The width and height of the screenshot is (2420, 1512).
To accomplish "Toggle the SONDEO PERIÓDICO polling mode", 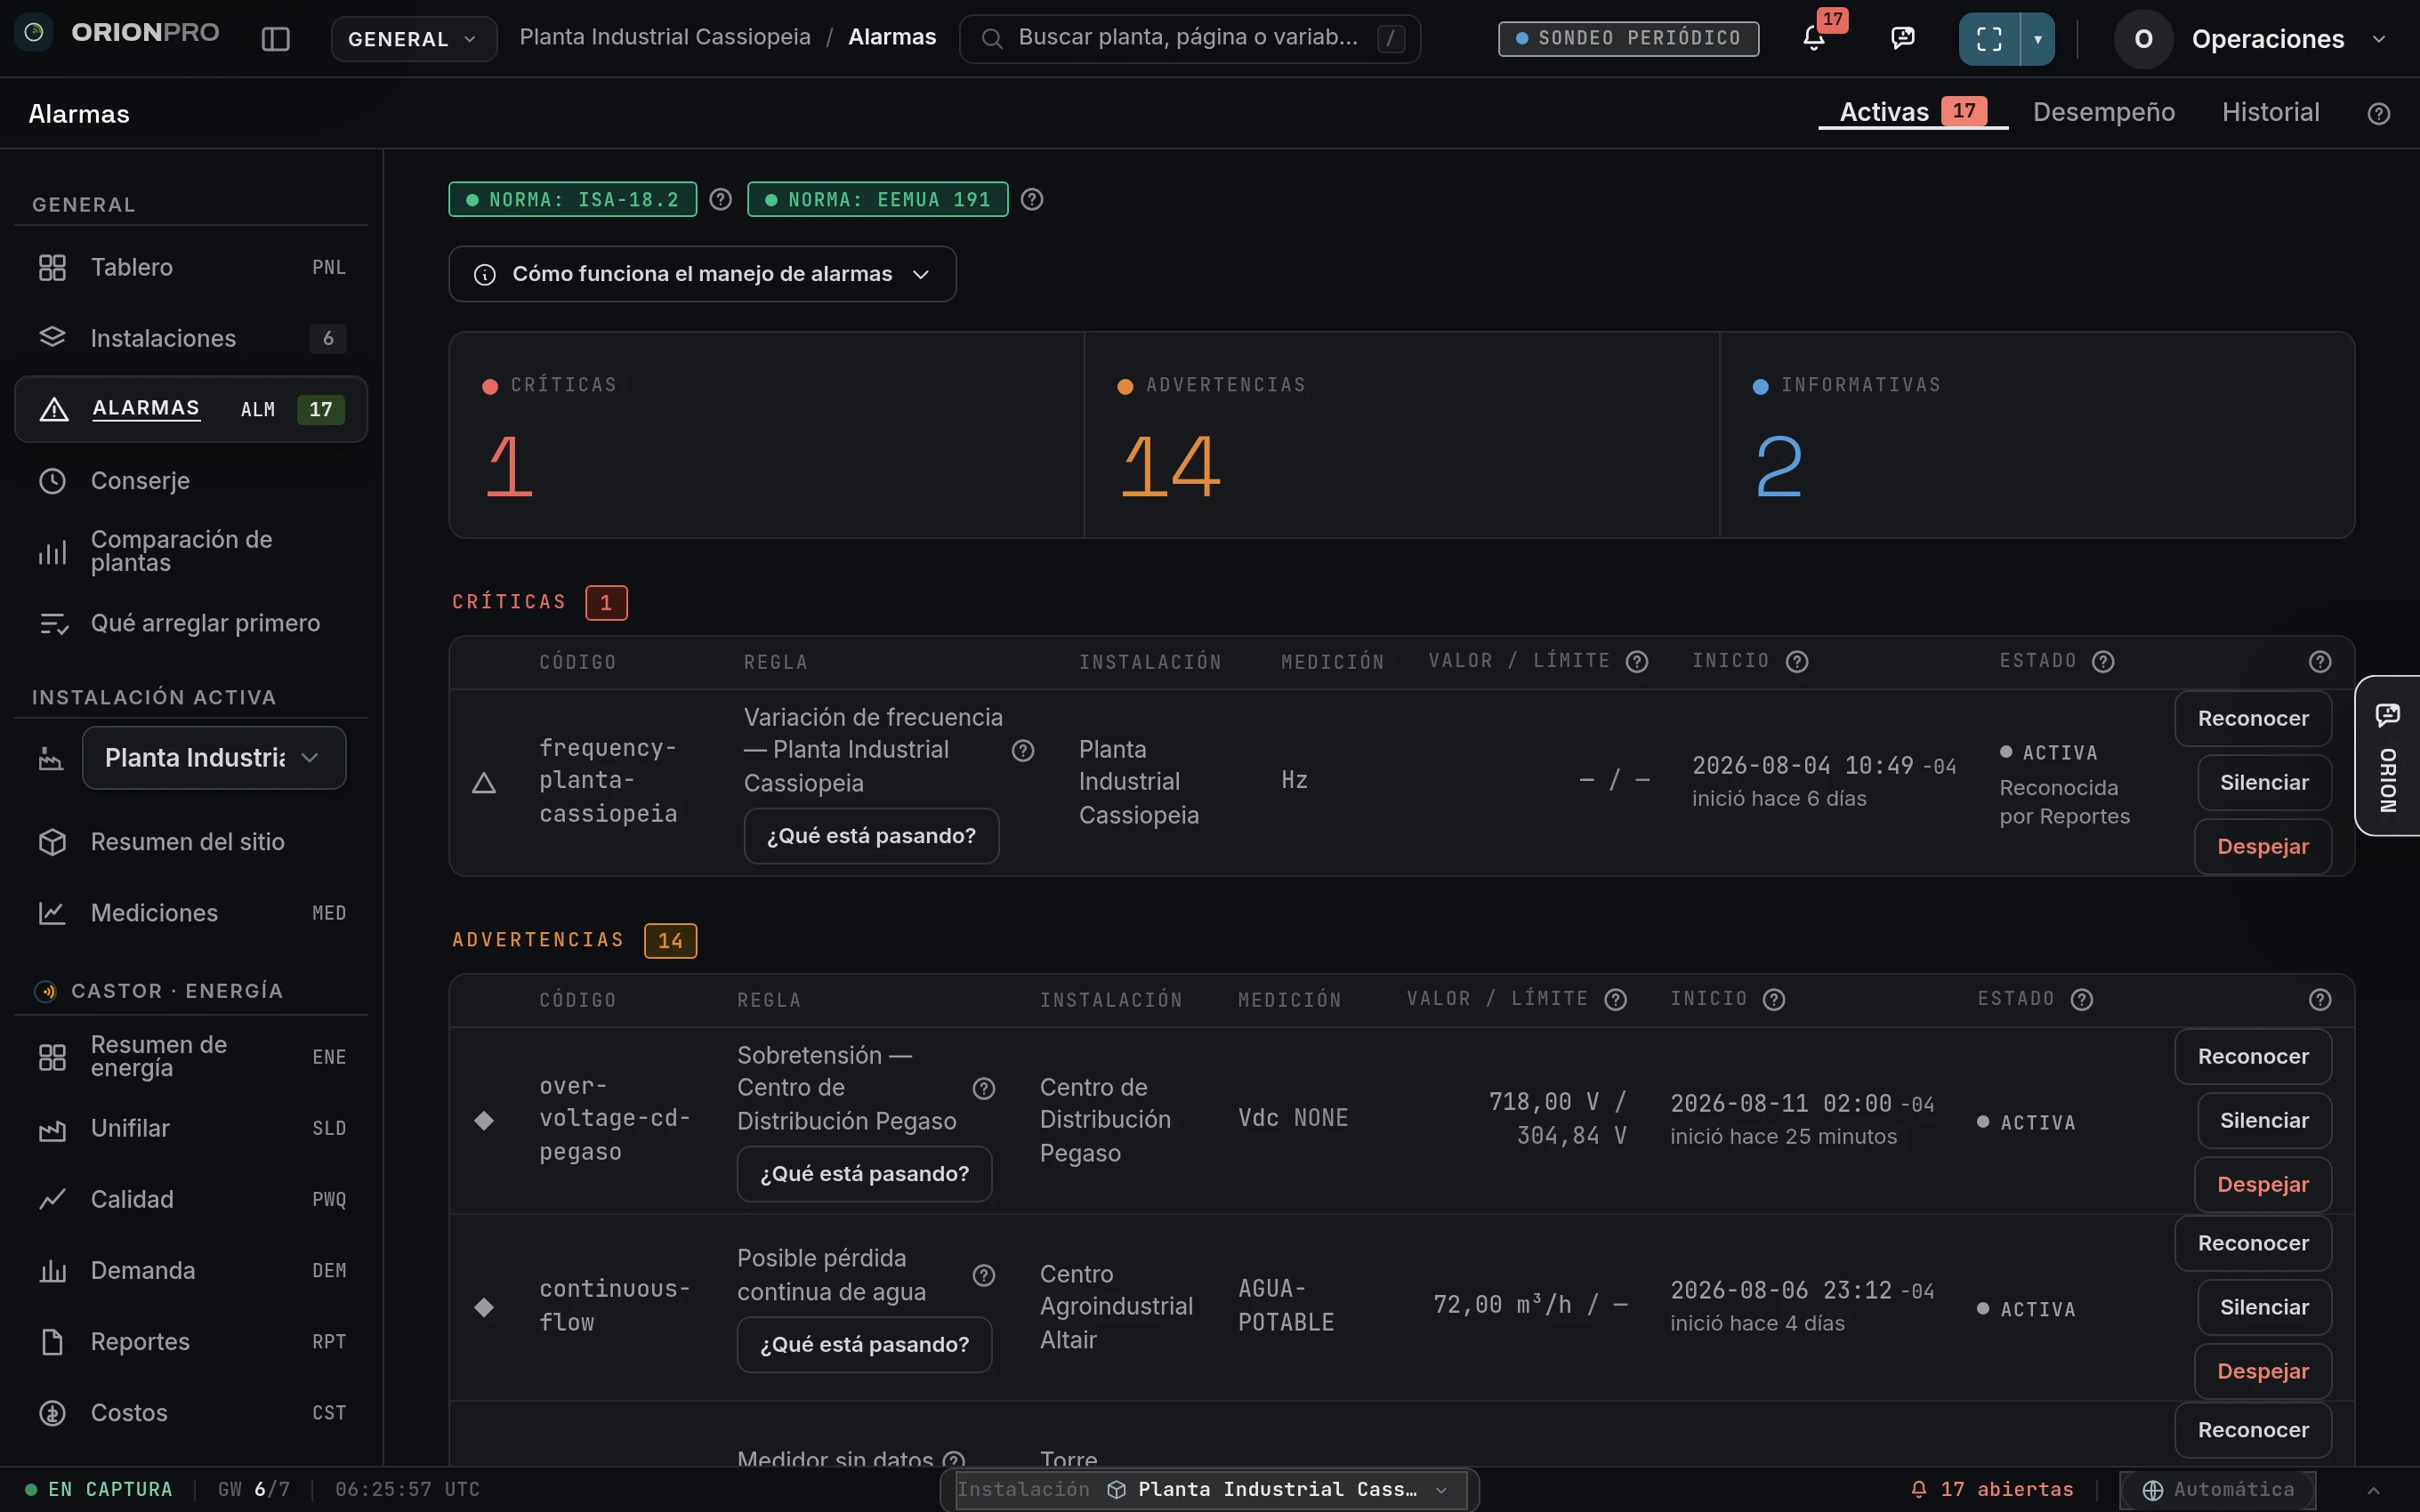I will 1628,38.
